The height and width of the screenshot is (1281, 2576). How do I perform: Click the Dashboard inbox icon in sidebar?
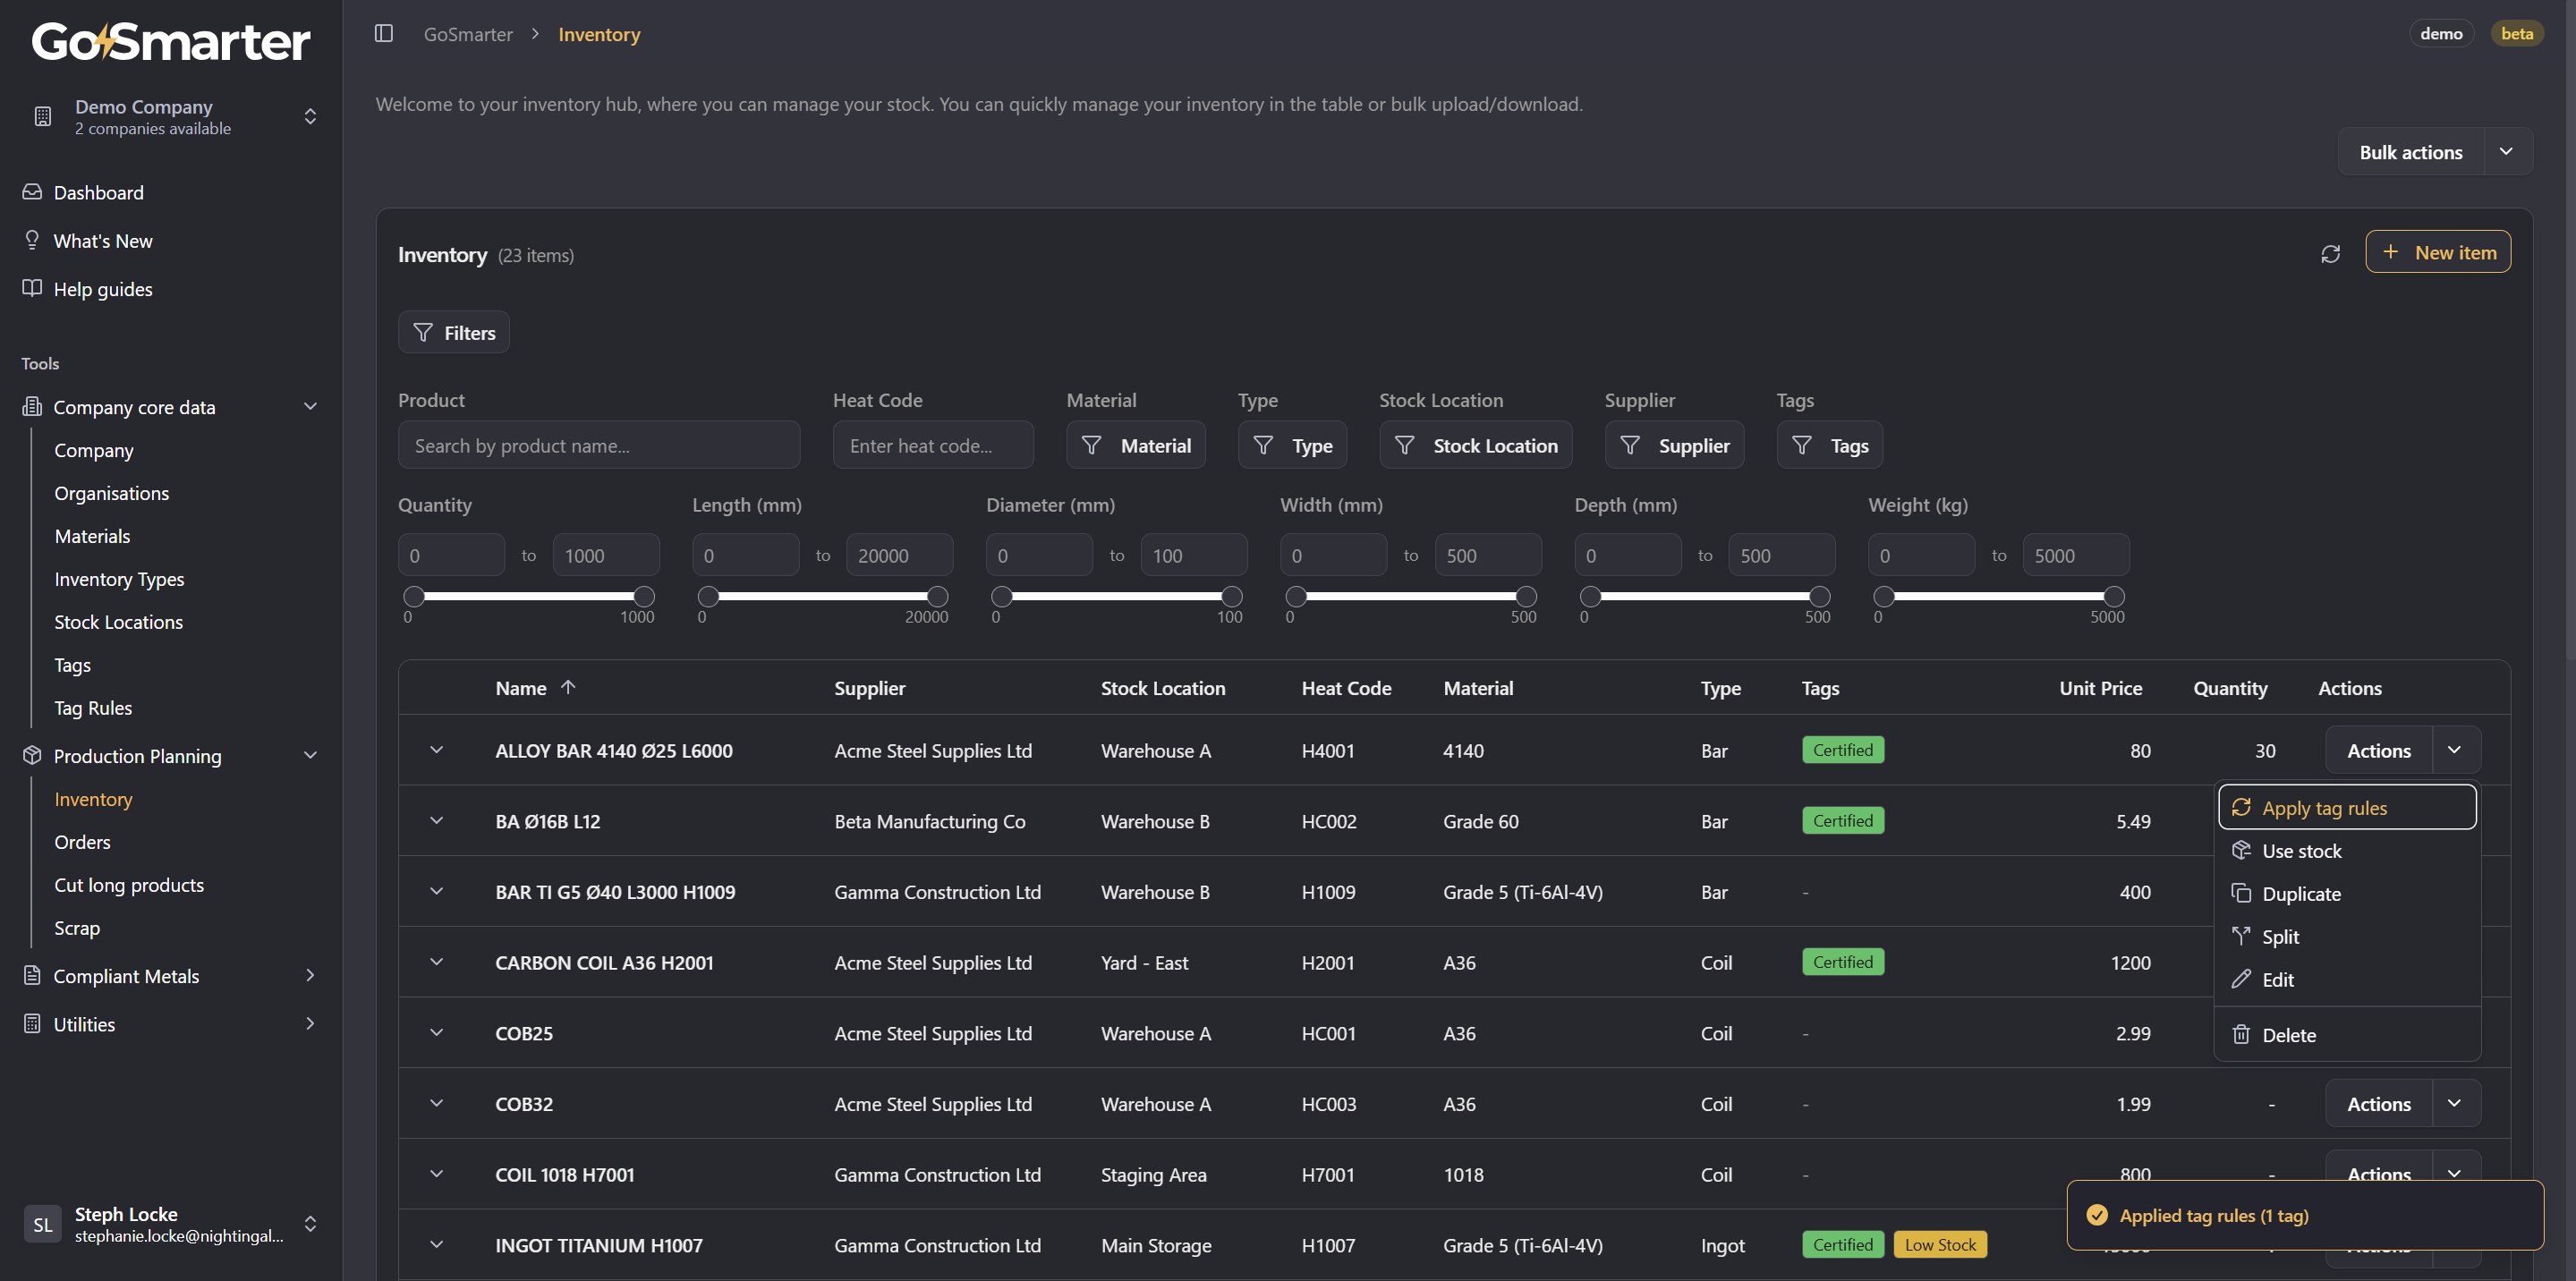pyautogui.click(x=32, y=192)
